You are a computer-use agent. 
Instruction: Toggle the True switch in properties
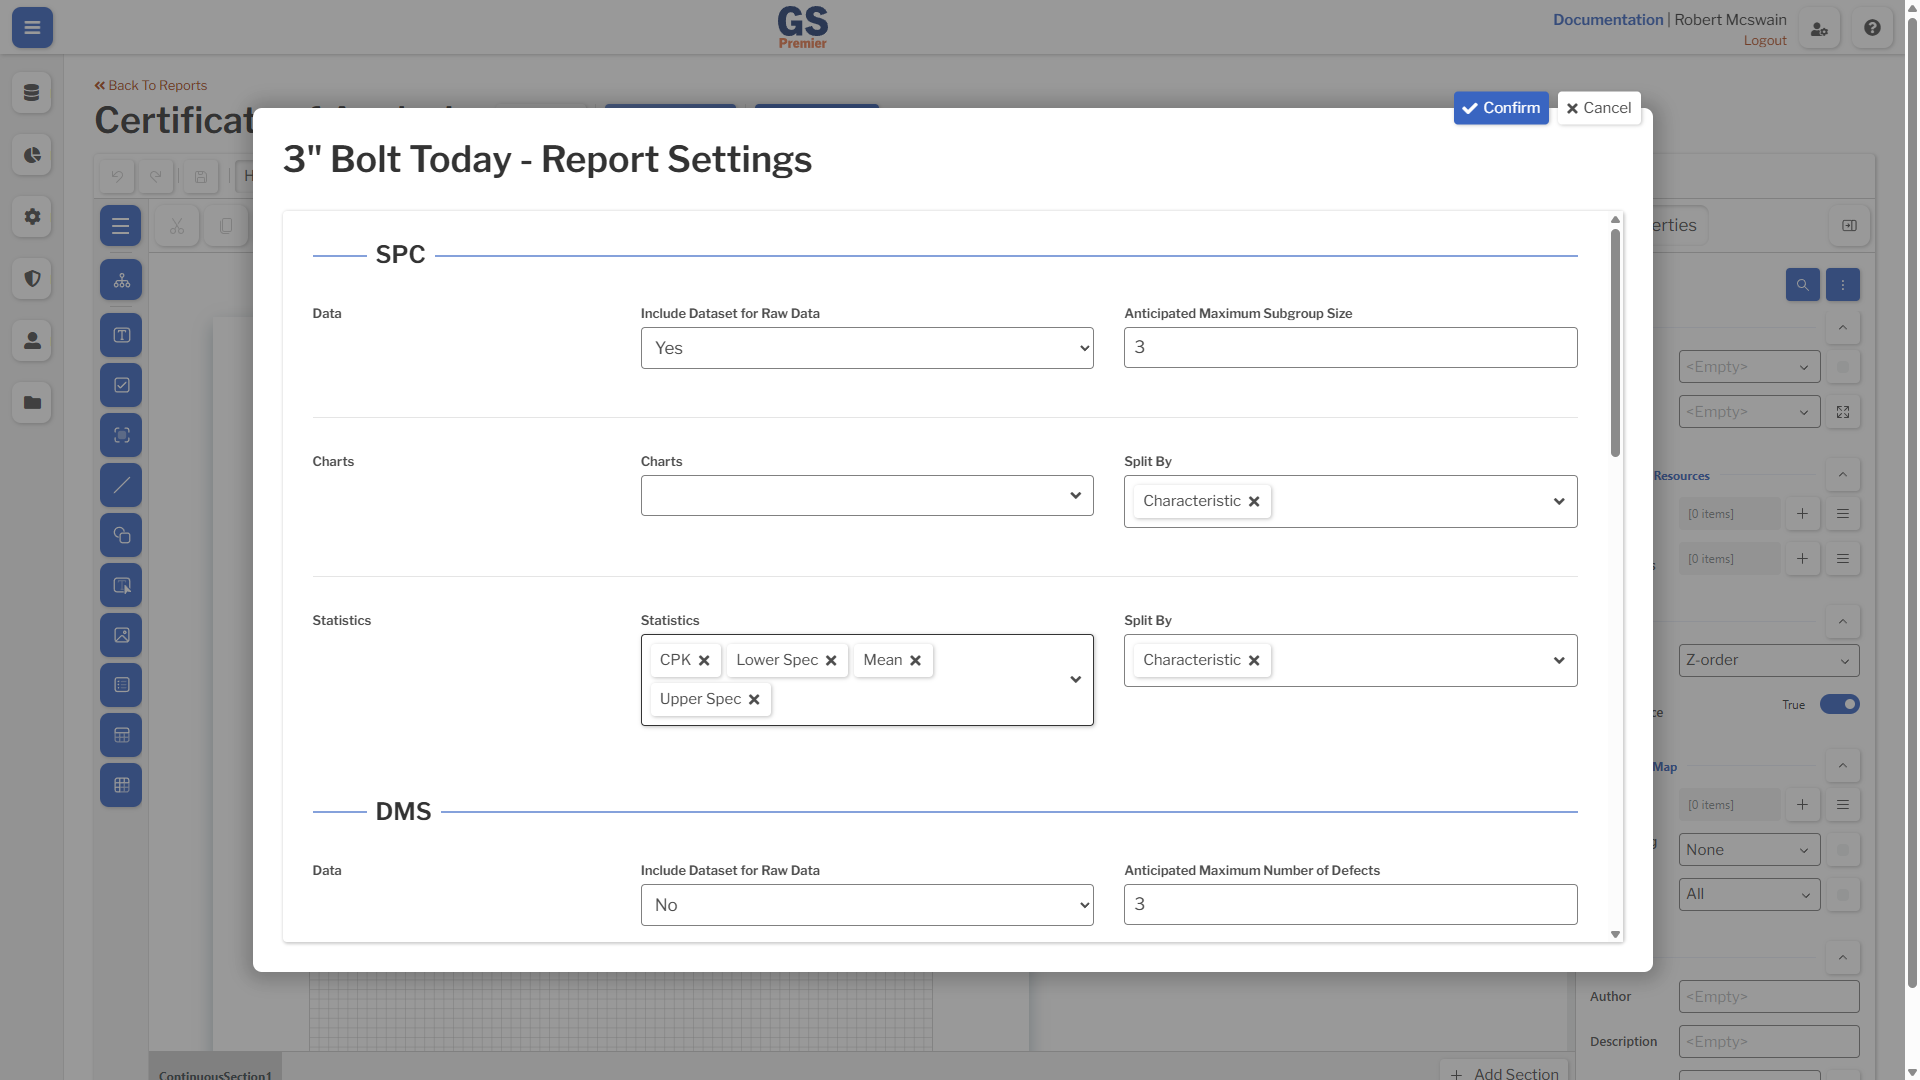click(x=1839, y=705)
